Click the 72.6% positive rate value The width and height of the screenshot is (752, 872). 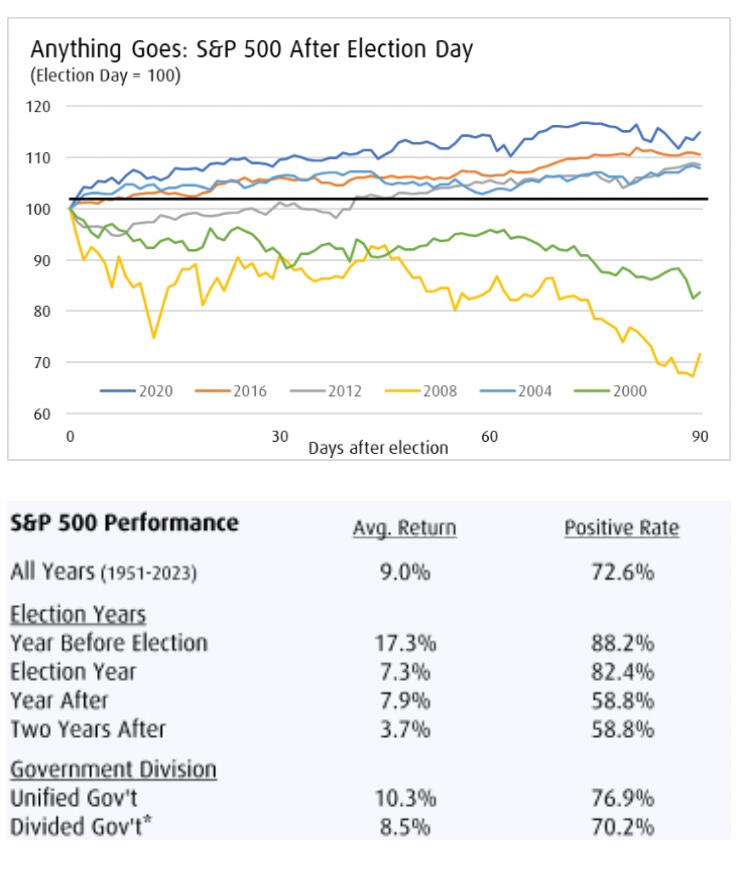point(622,572)
